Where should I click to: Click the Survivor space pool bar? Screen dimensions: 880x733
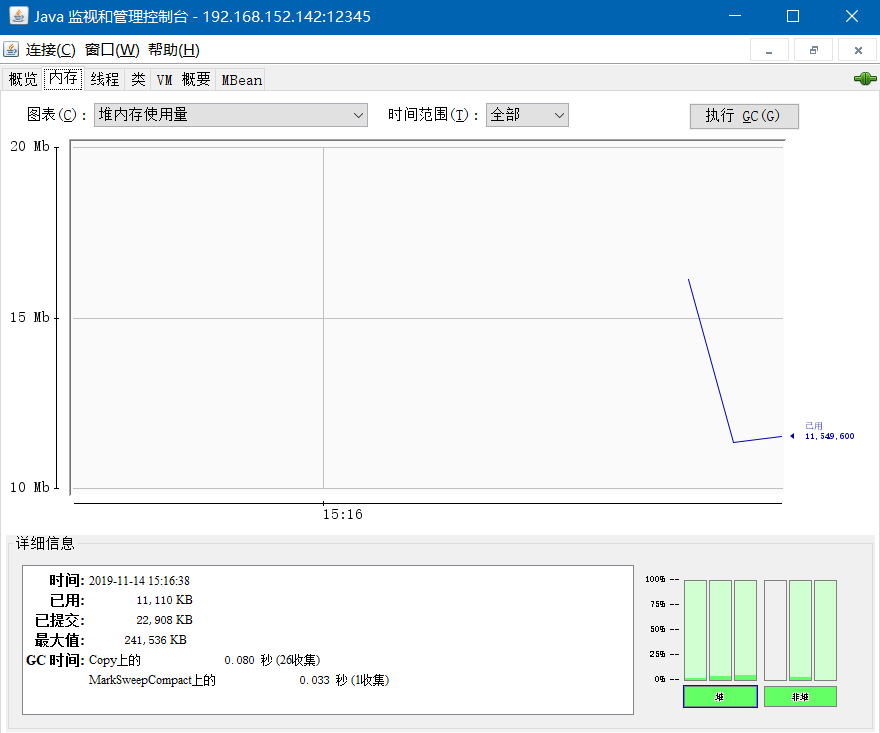(x=720, y=630)
